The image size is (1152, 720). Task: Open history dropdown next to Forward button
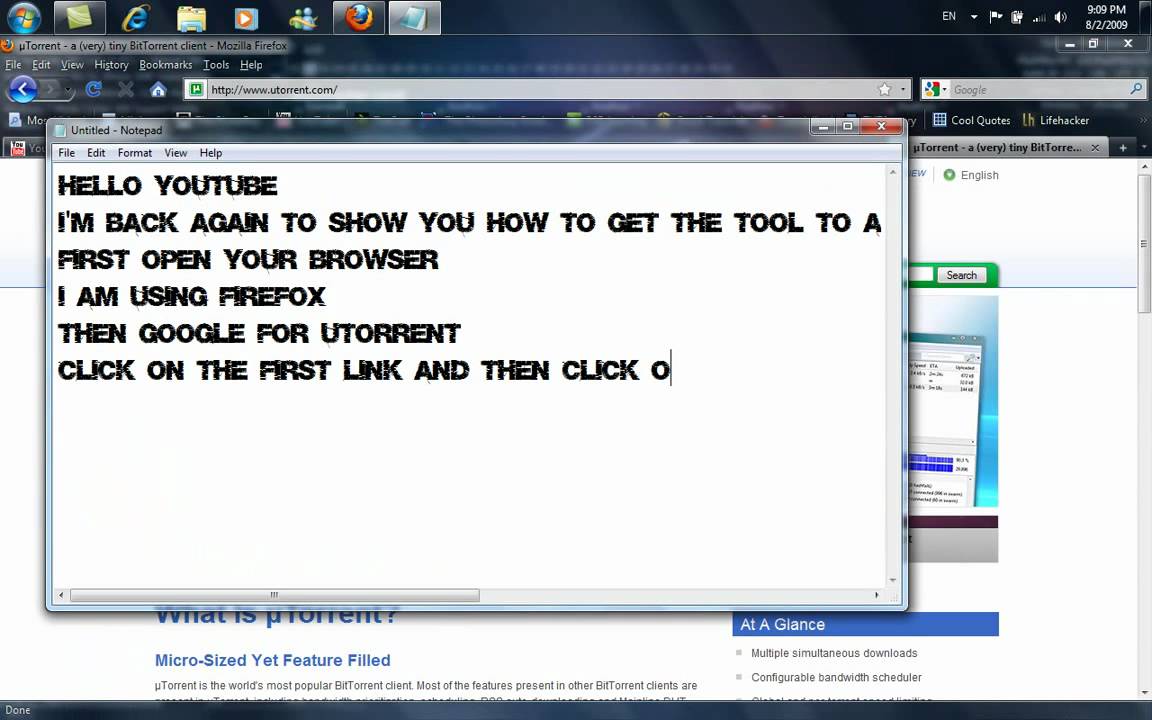(x=68, y=90)
